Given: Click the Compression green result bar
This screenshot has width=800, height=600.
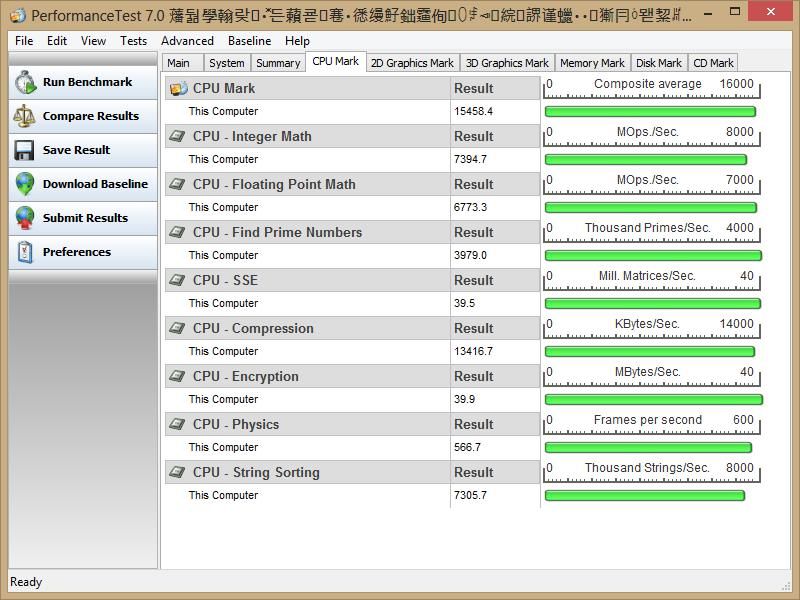Looking at the screenshot, I should click(649, 352).
